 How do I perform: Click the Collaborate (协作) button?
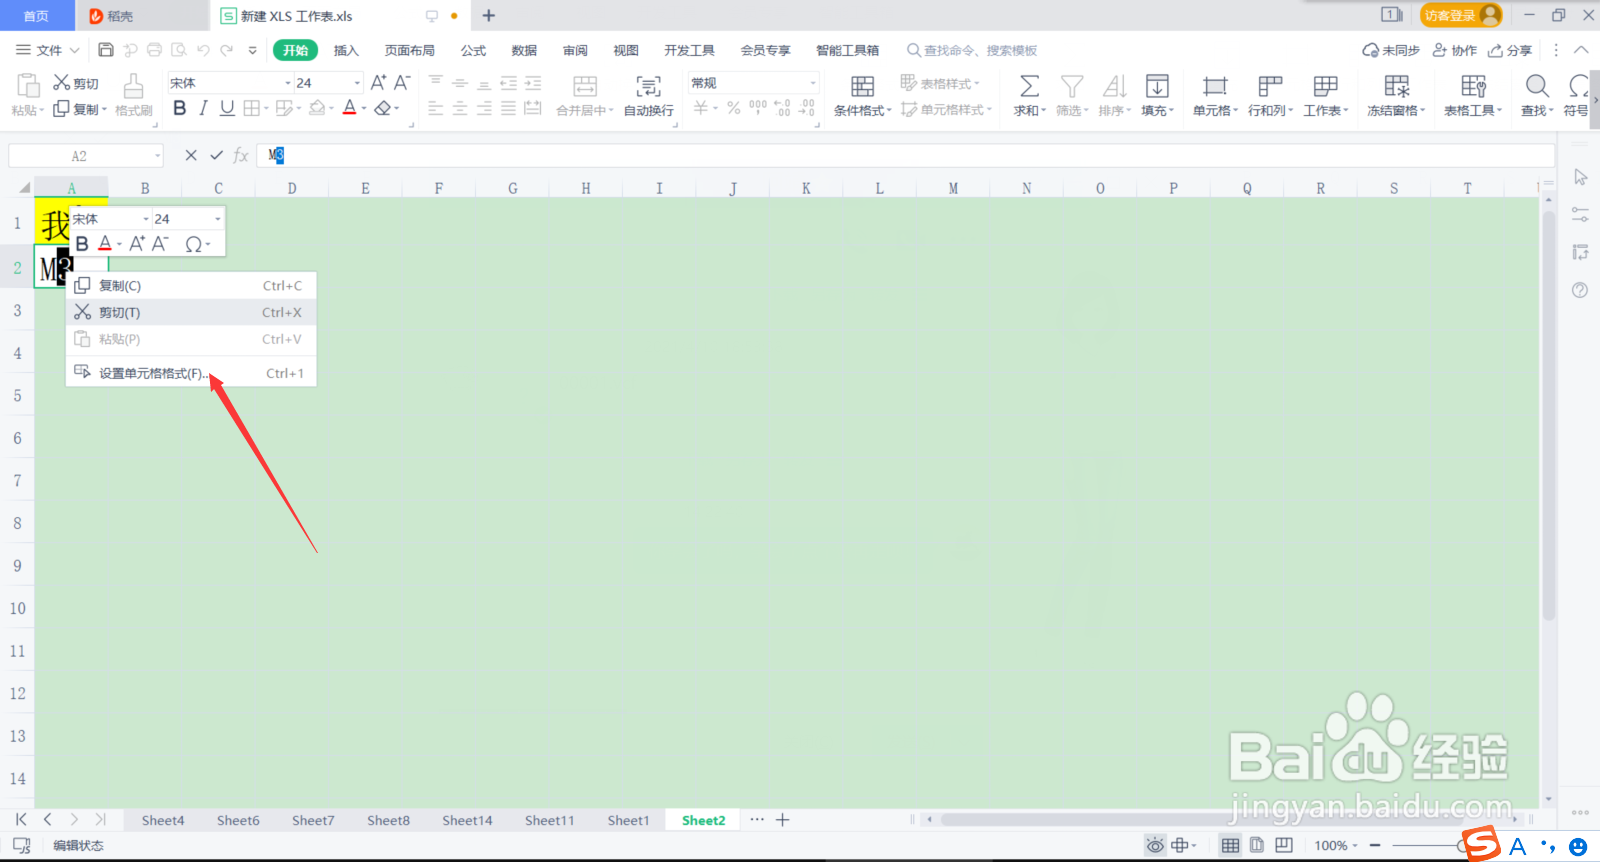coord(1455,50)
